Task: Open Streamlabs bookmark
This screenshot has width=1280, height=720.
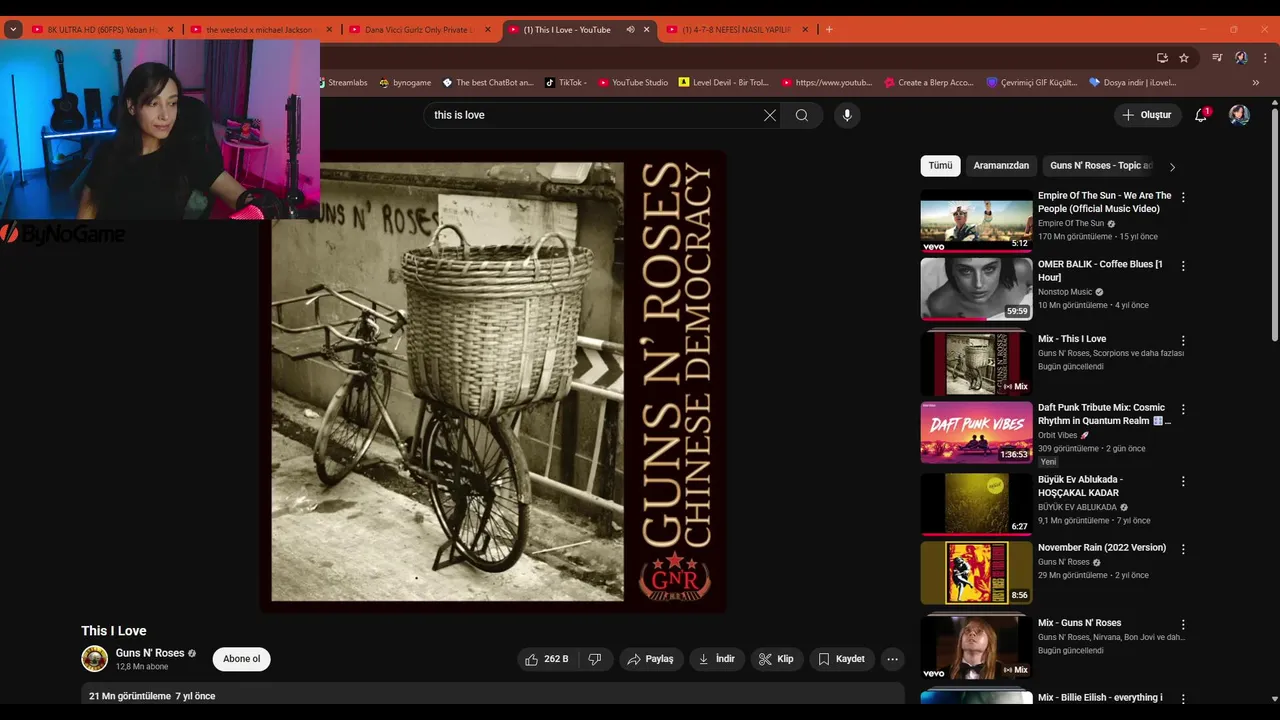Action: 341,82
